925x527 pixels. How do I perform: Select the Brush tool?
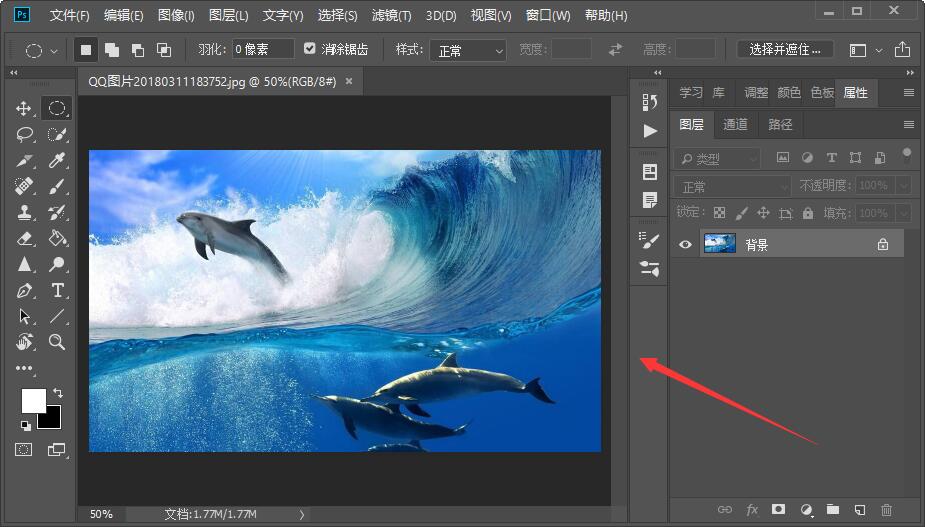(57, 186)
